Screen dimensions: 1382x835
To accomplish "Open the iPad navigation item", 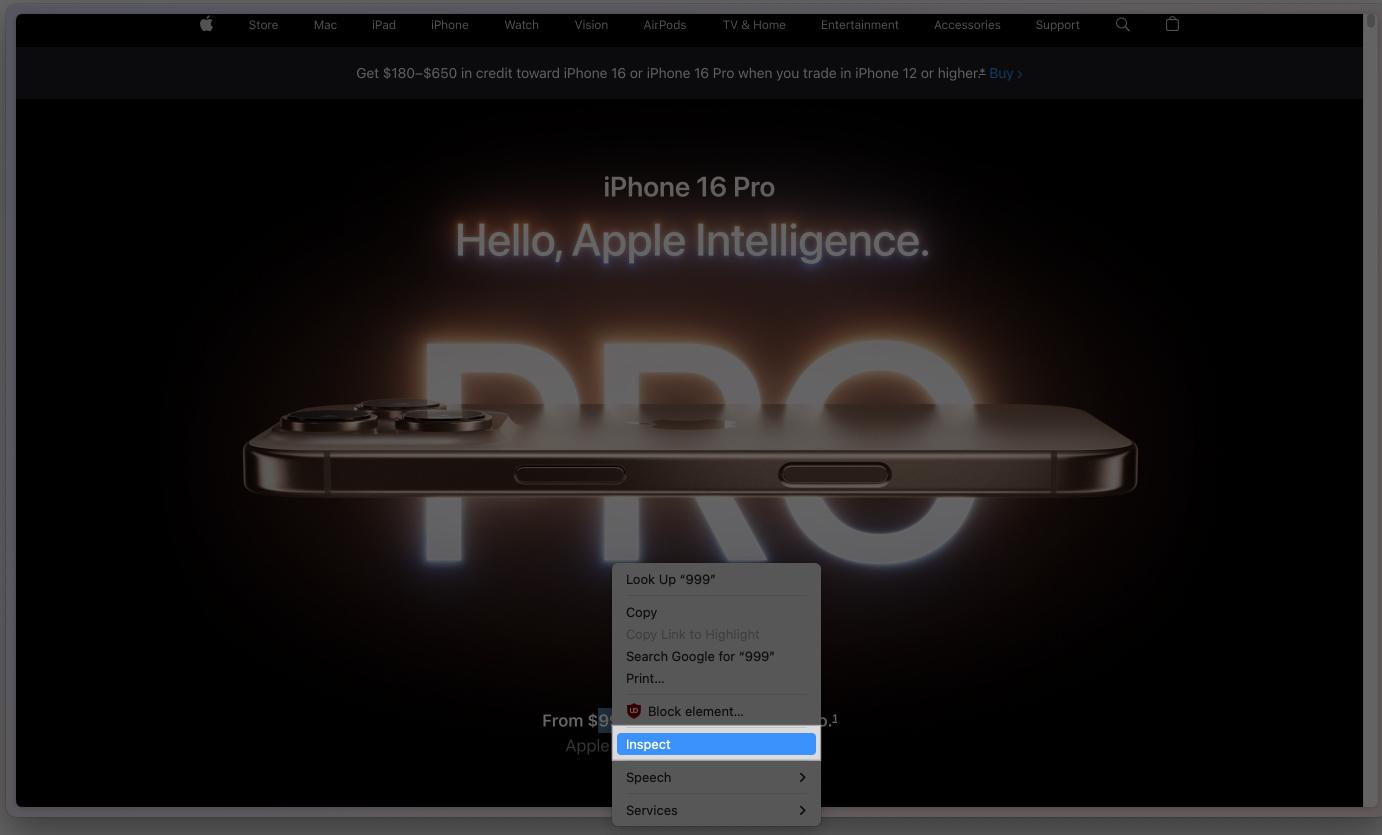I will click(x=384, y=25).
